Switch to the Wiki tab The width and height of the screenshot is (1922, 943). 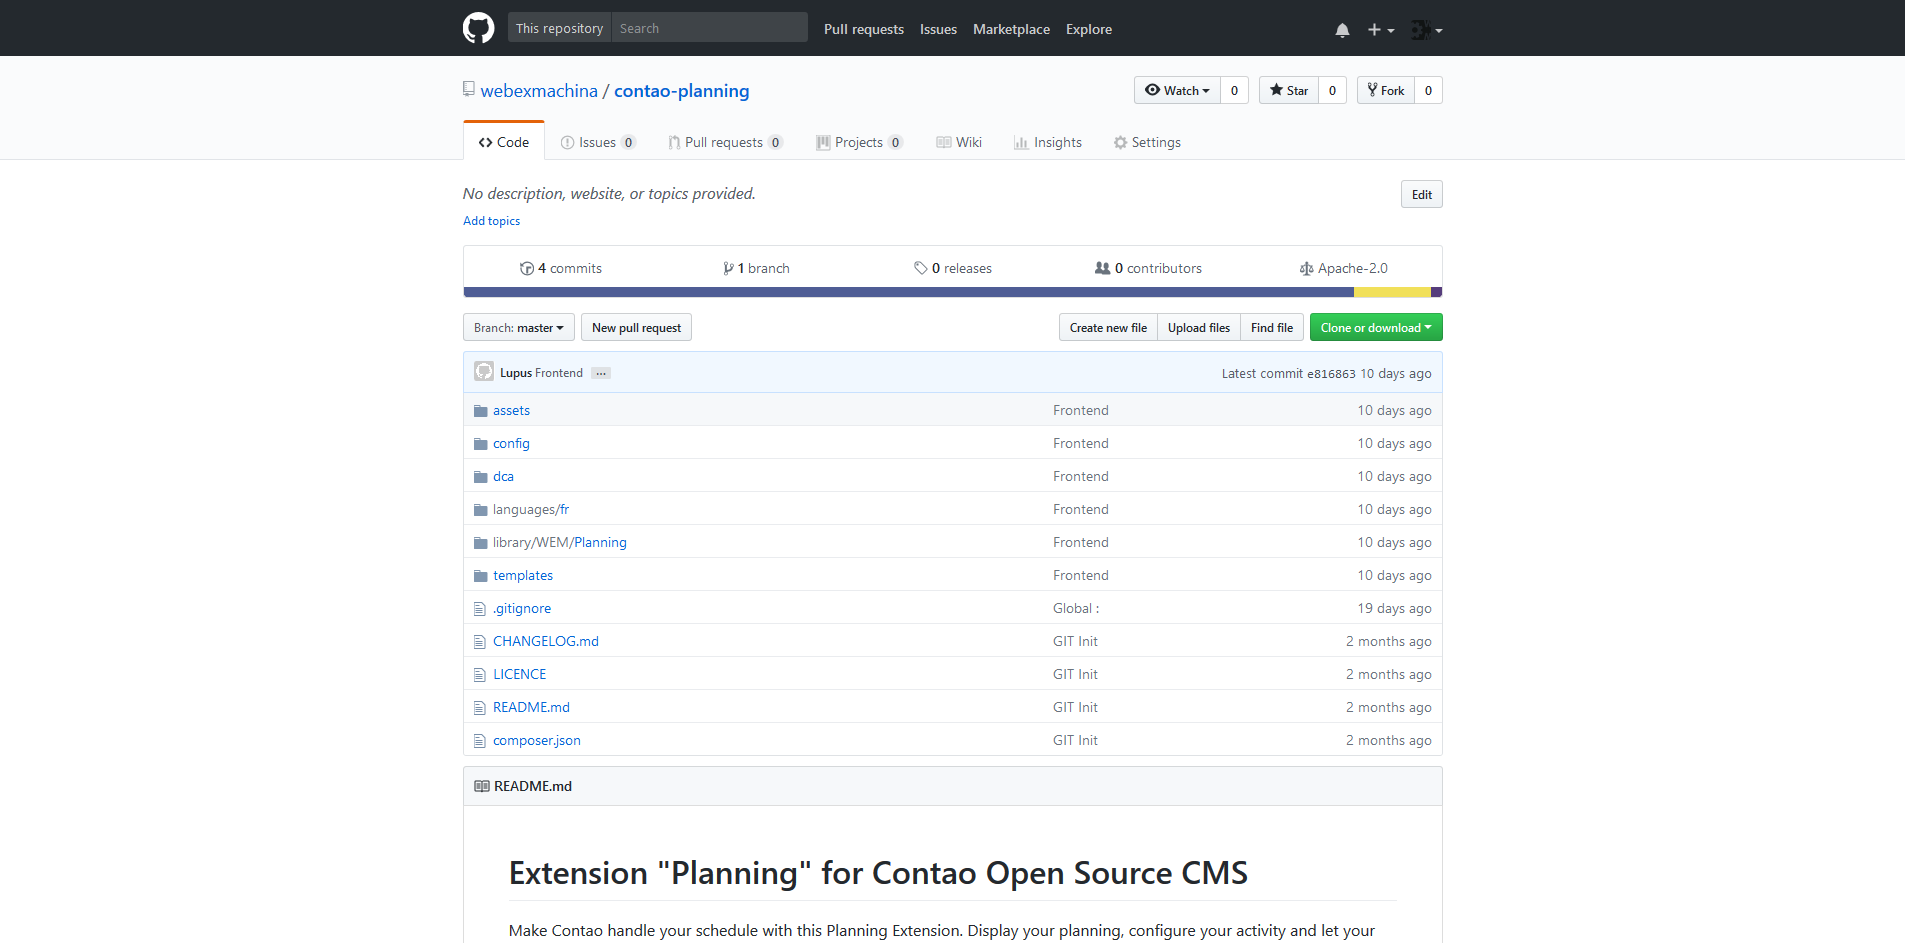(959, 142)
